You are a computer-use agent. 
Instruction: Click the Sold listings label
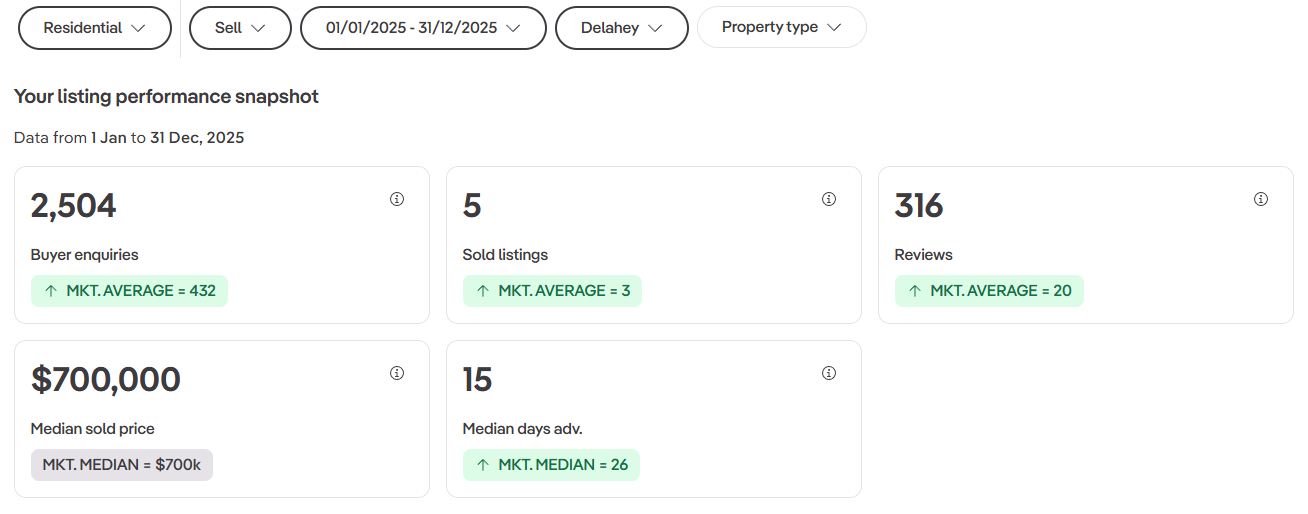pos(505,255)
